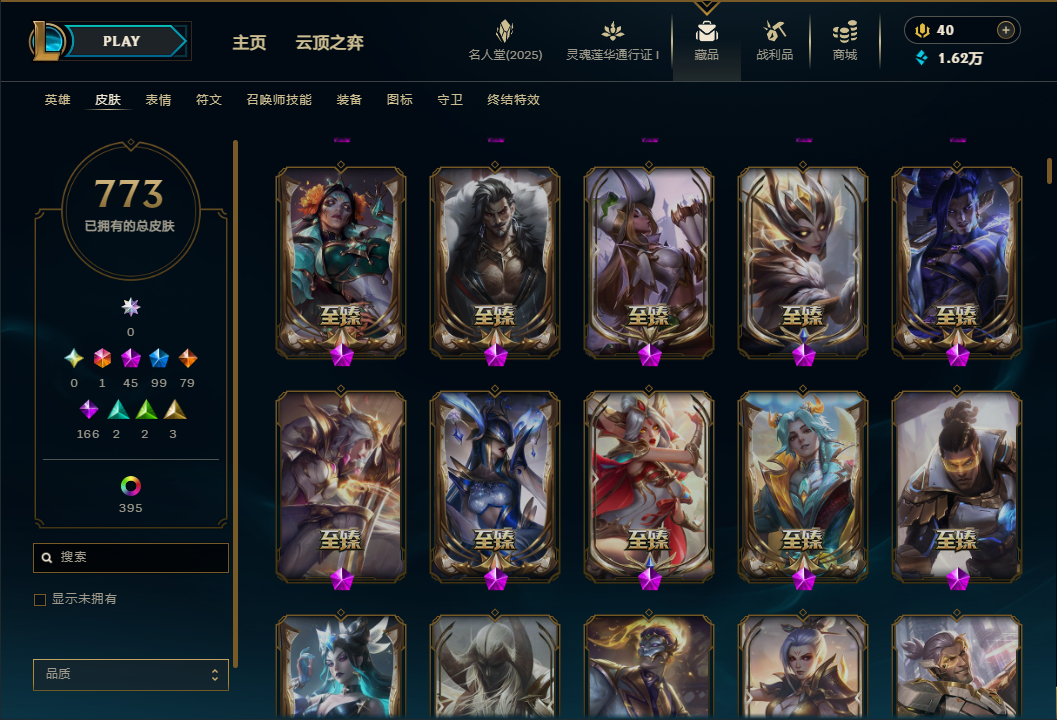Switch to the 英雄 tab
Screen dimensions: 1057x720
coord(57,100)
